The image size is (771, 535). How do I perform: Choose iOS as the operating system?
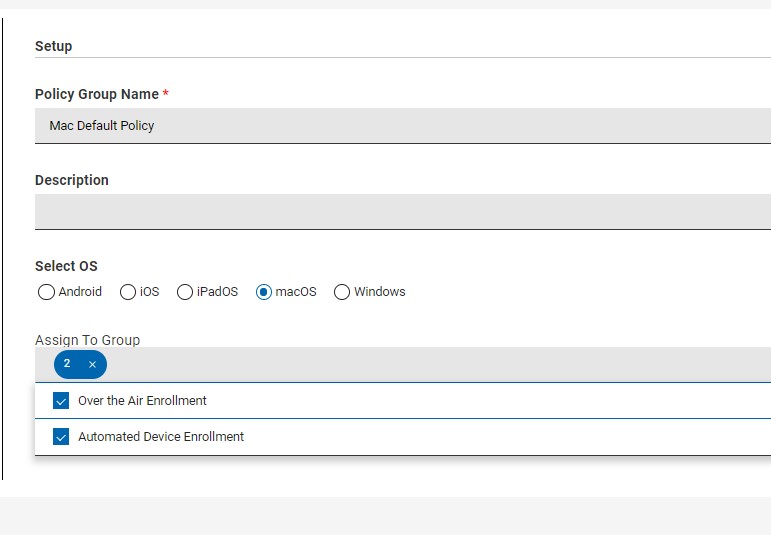[128, 292]
